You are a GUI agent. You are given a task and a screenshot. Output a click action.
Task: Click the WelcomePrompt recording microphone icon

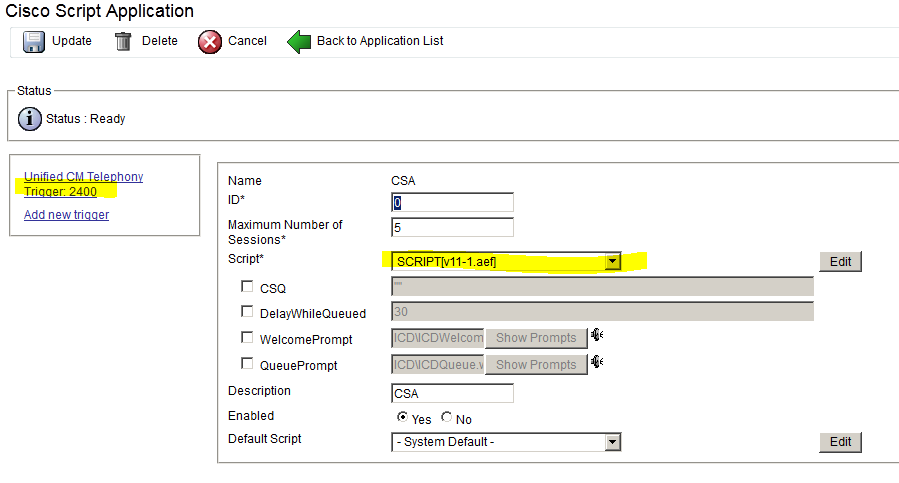(597, 334)
